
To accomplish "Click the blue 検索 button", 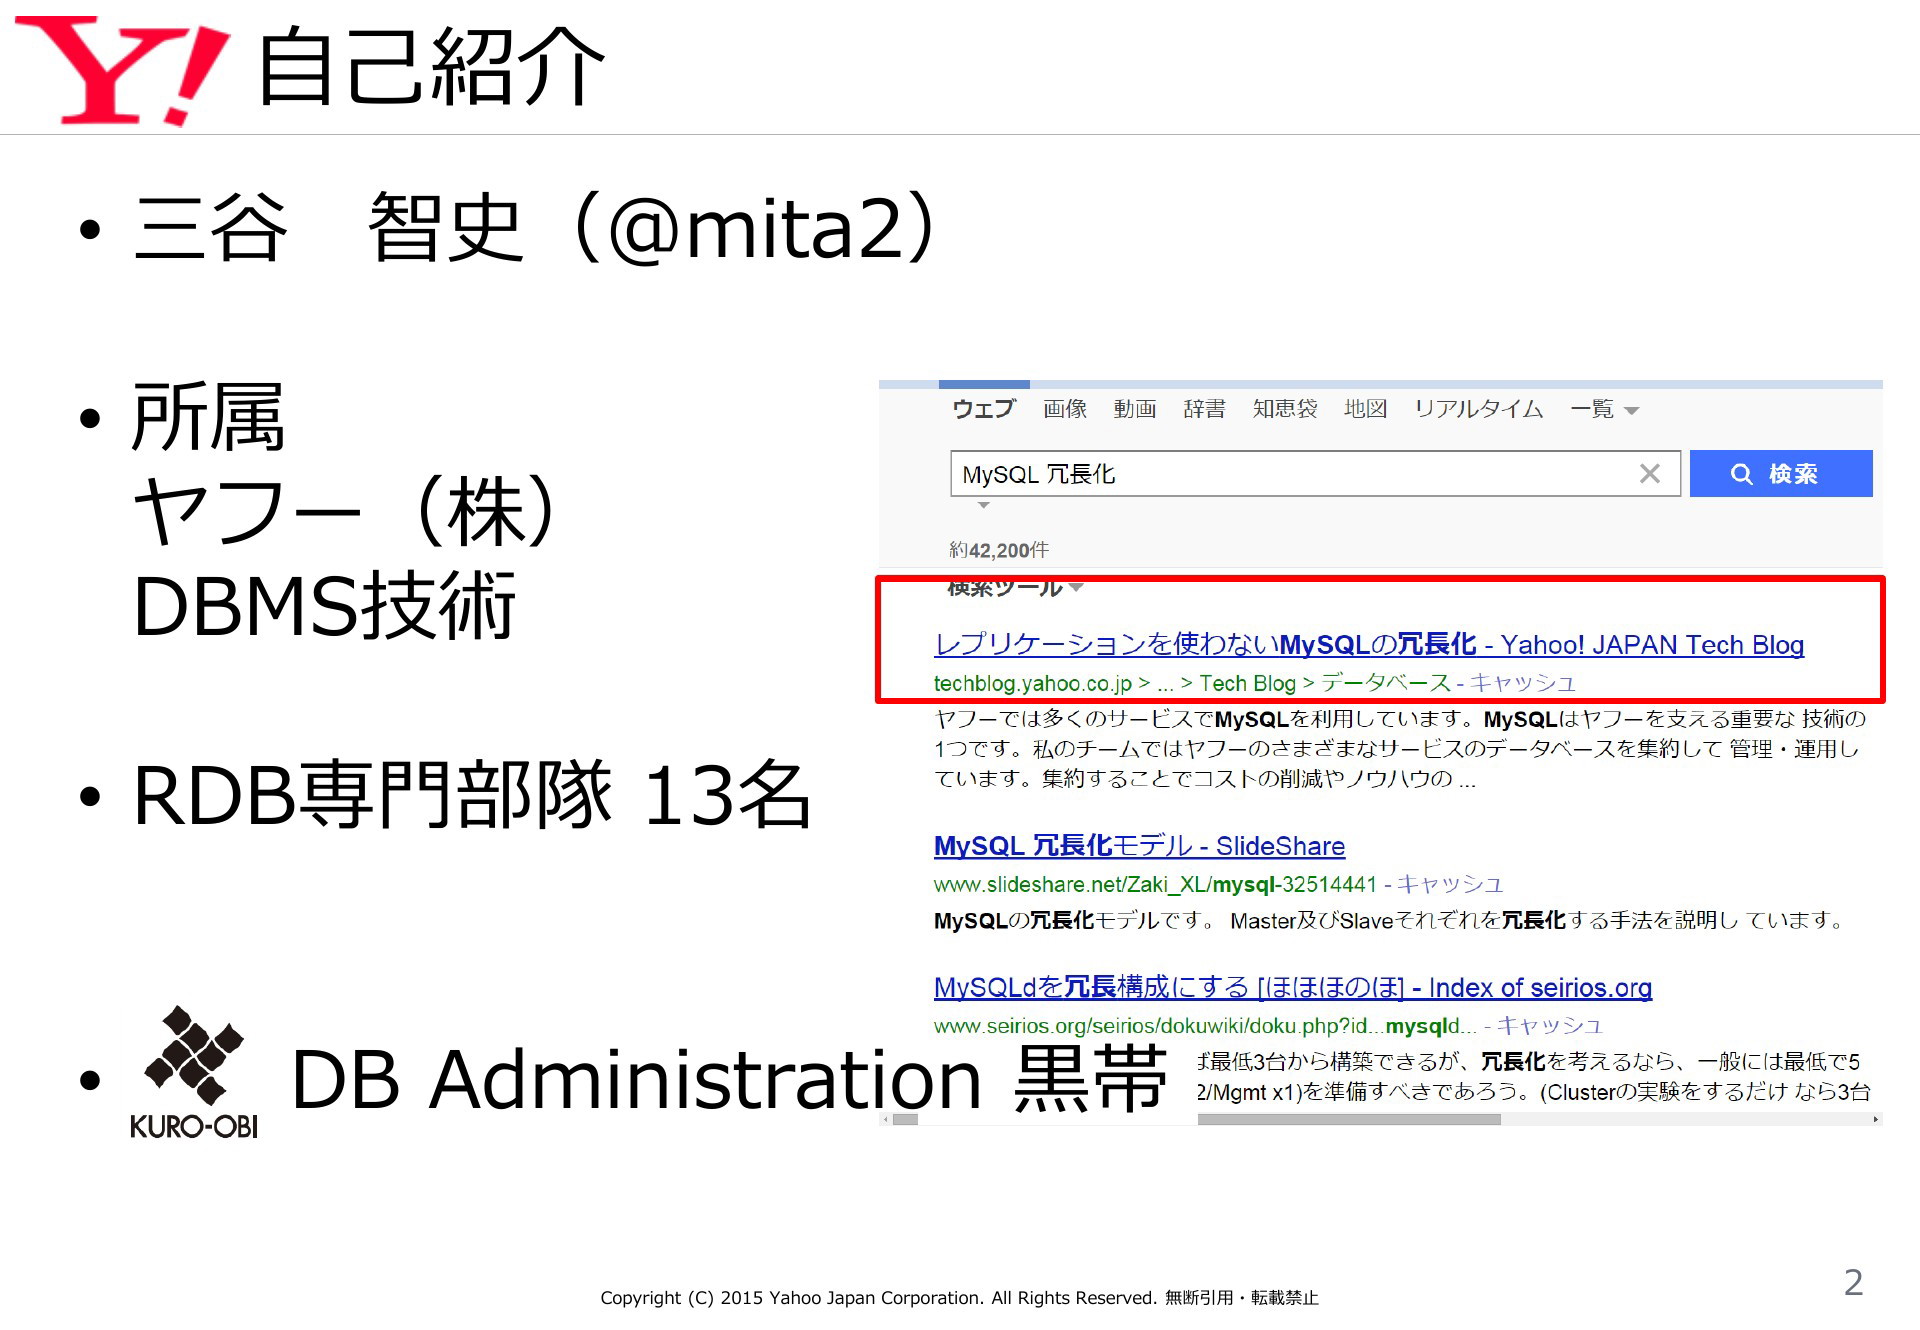I will coord(1781,474).
